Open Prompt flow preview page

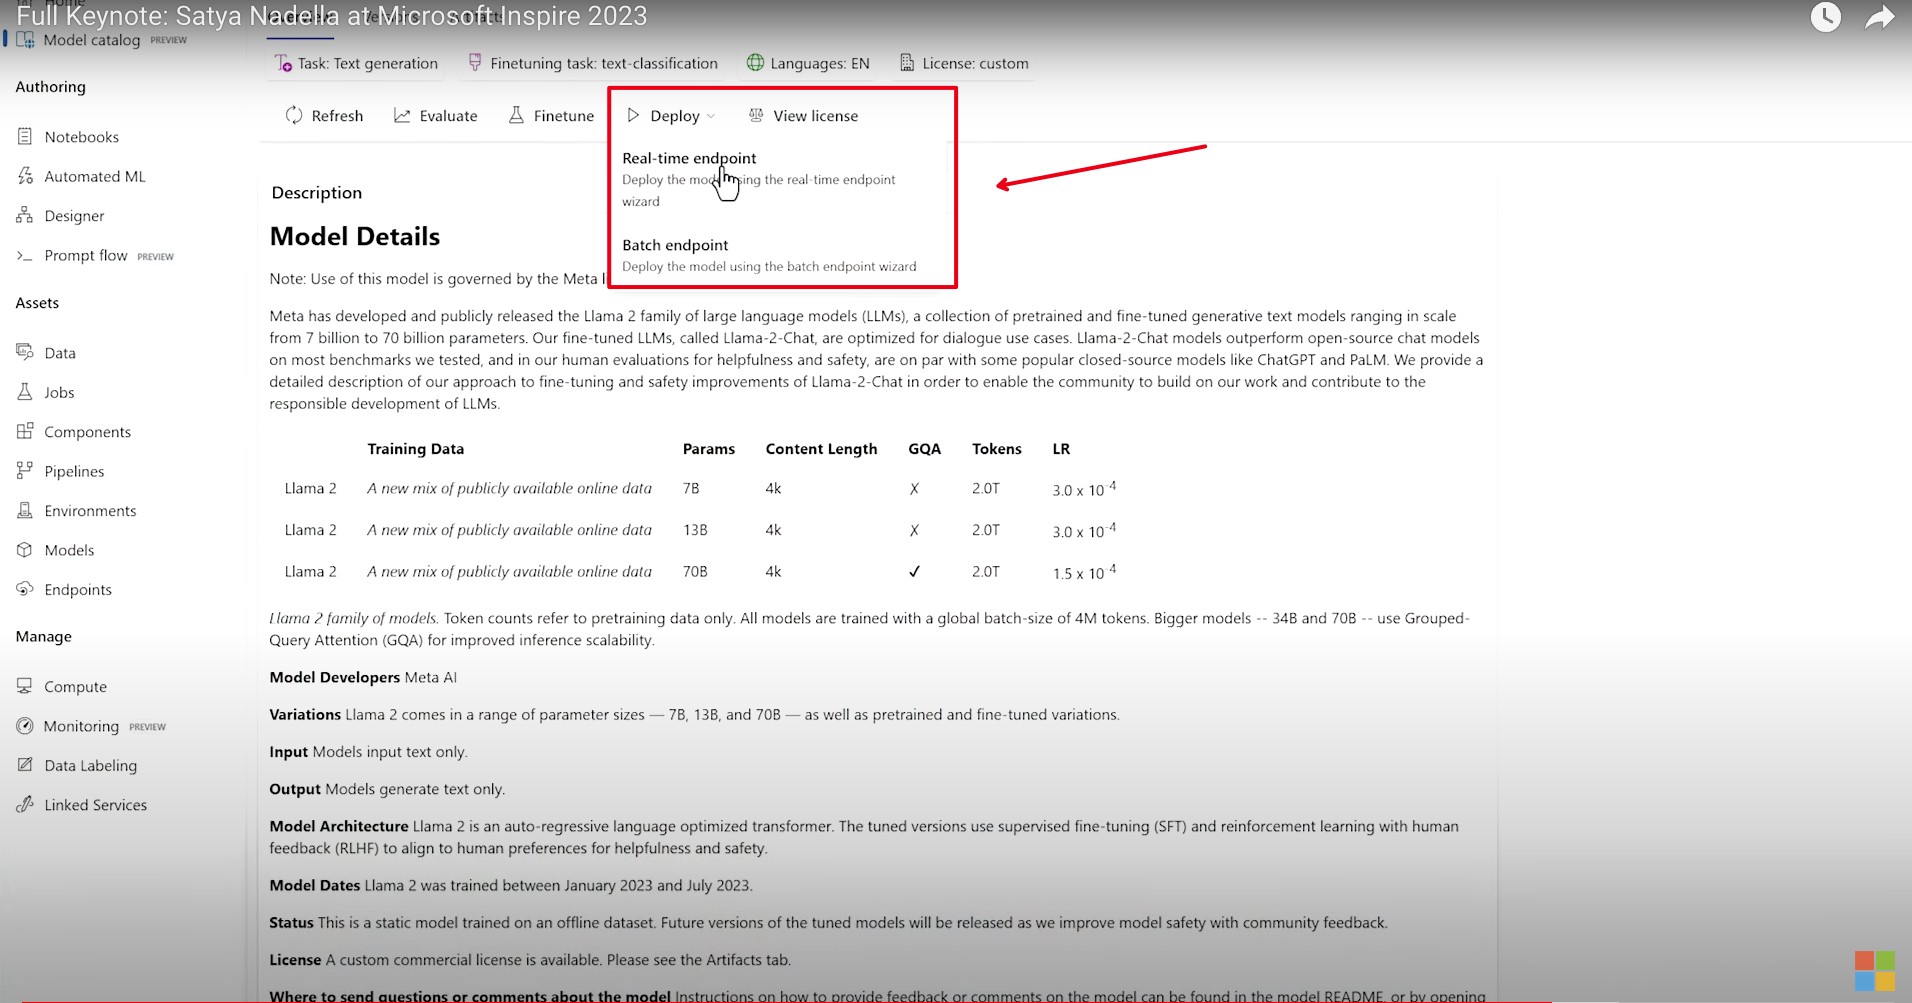tap(86, 255)
